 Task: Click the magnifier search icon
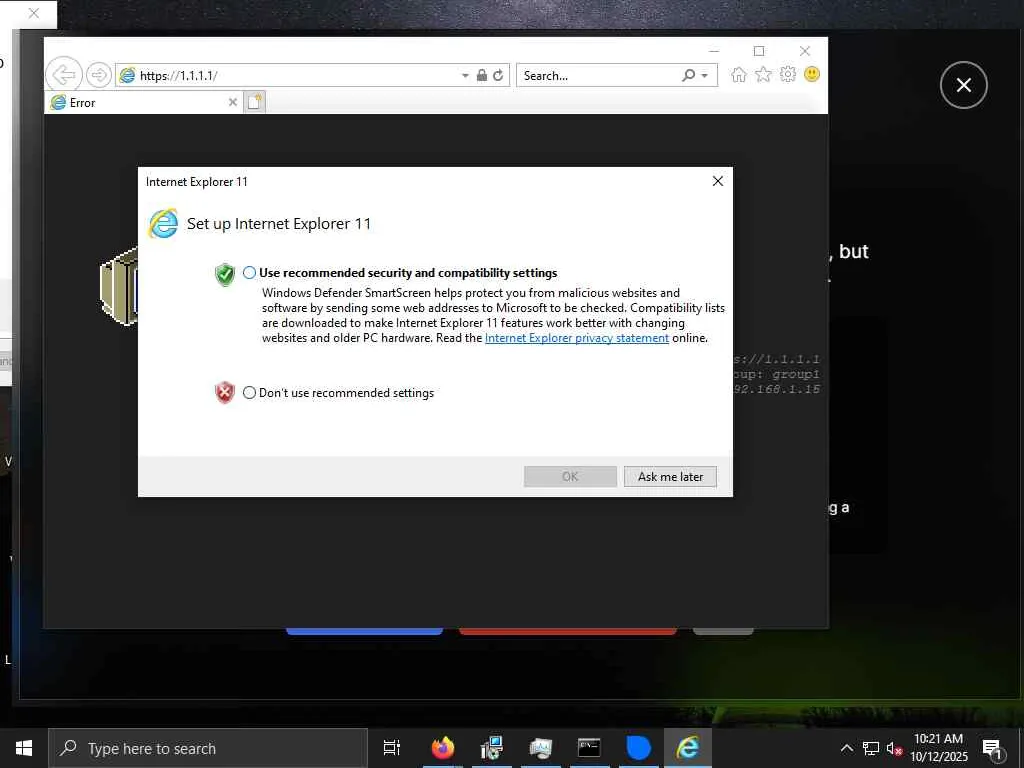688,75
